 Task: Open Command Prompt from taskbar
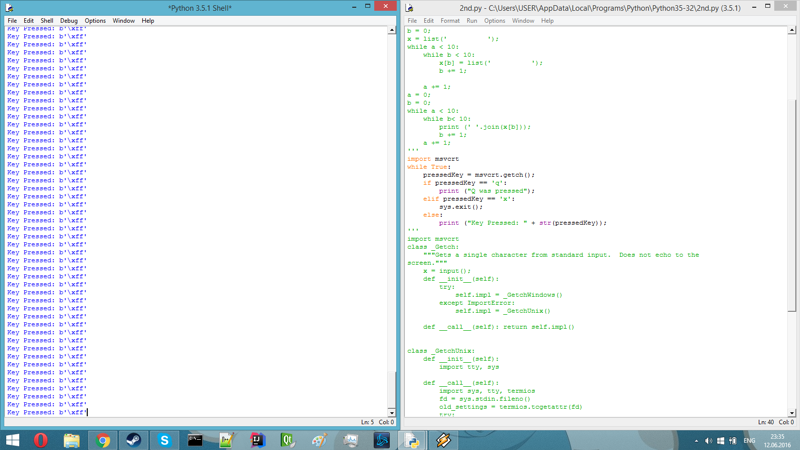195,440
